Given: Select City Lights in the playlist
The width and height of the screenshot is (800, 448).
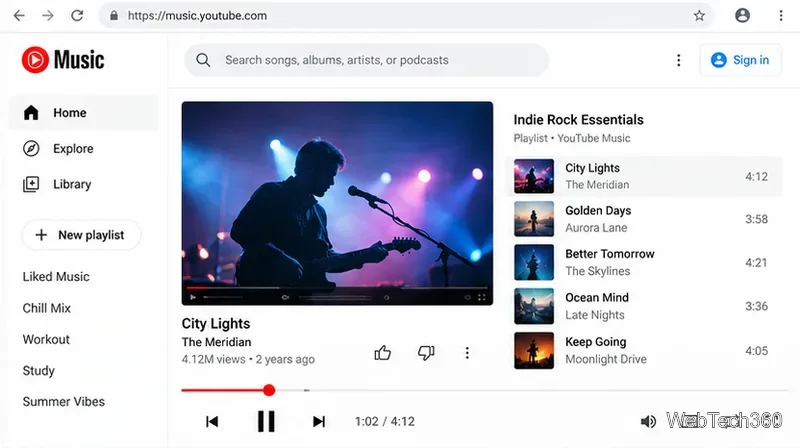Looking at the screenshot, I should pos(644,177).
